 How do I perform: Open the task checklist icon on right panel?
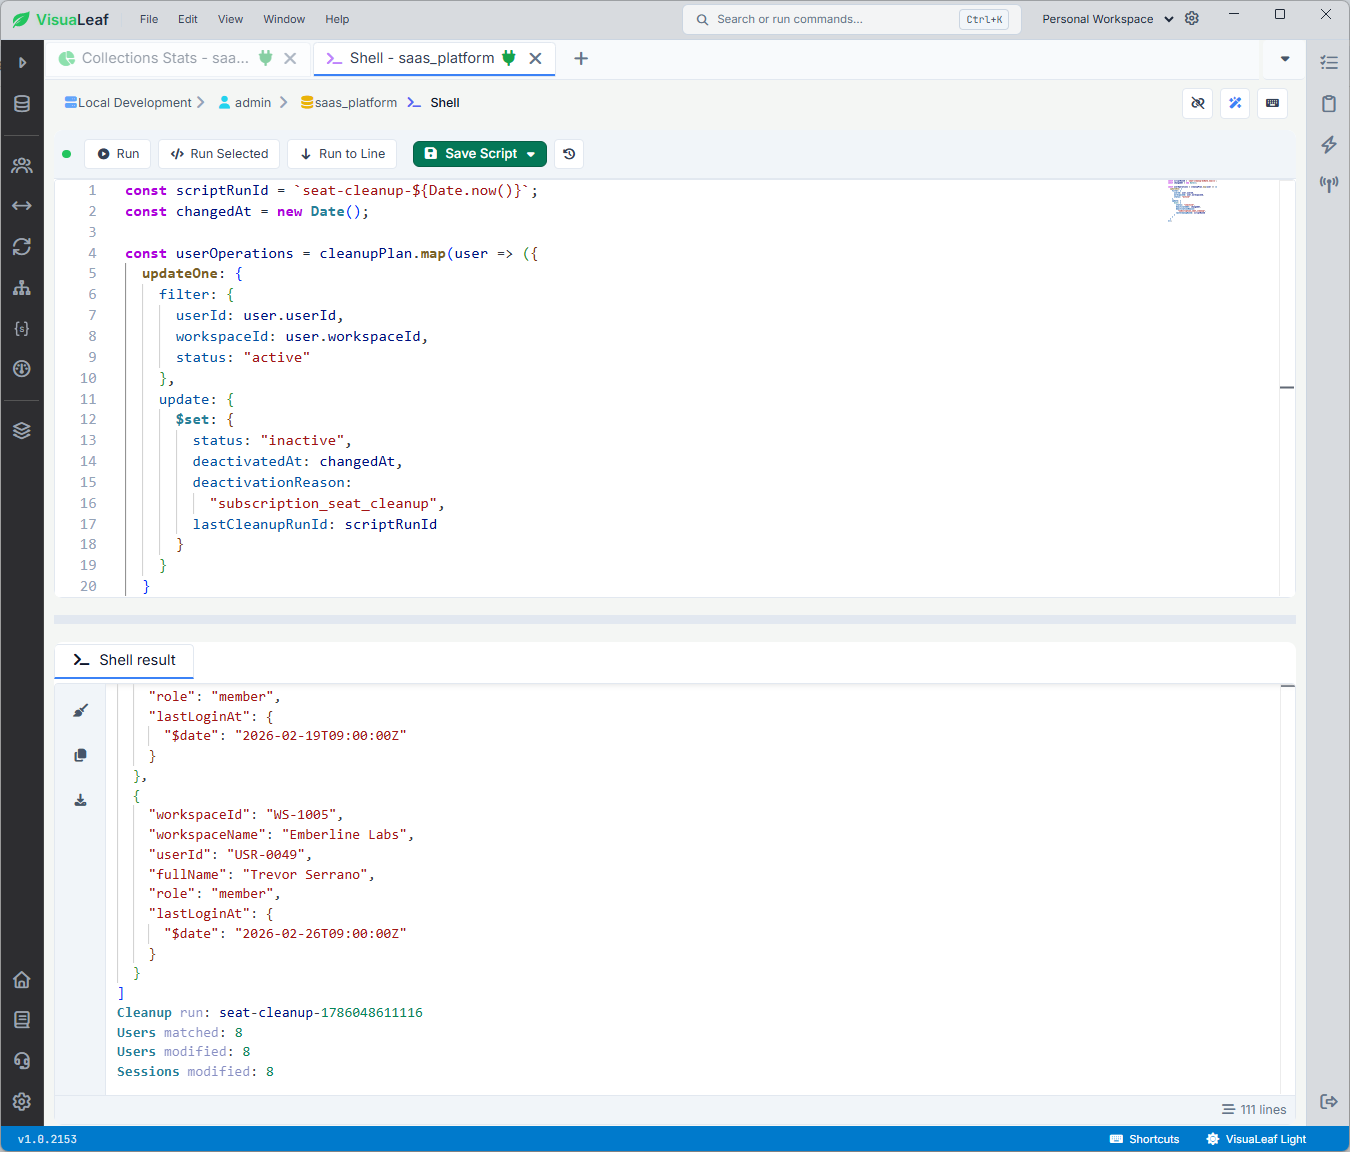coord(1329,62)
